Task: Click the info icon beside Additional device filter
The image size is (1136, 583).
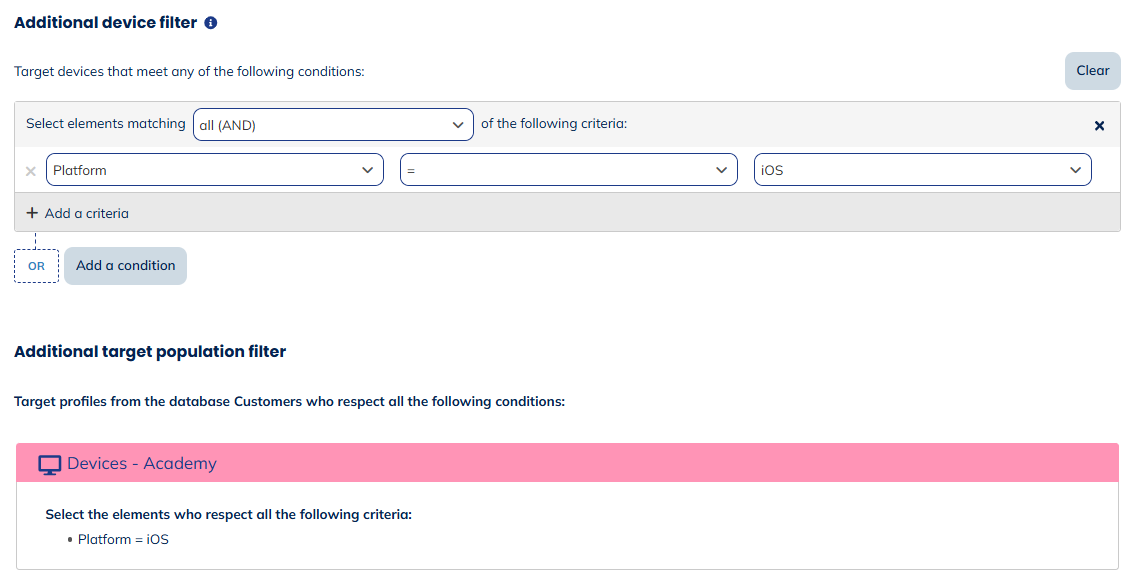Action: [211, 23]
